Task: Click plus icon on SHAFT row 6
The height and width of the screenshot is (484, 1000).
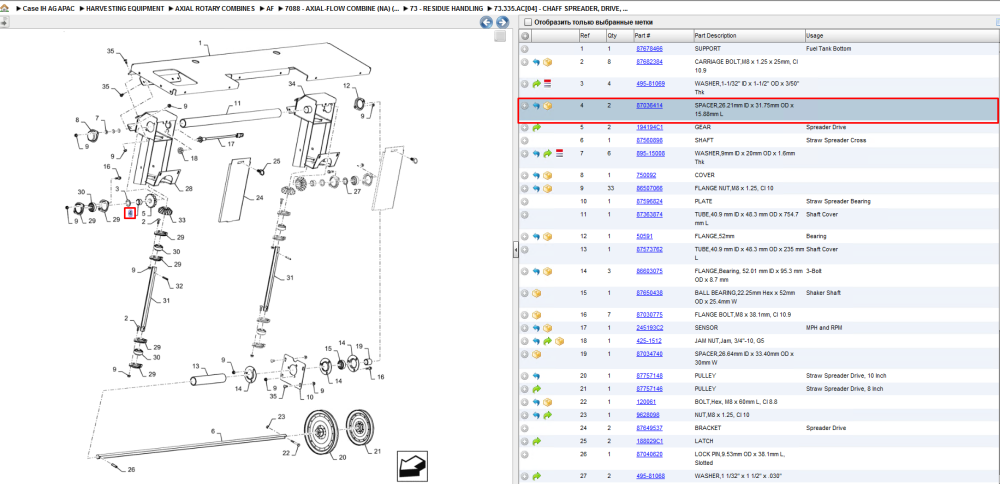Action: [x=524, y=140]
